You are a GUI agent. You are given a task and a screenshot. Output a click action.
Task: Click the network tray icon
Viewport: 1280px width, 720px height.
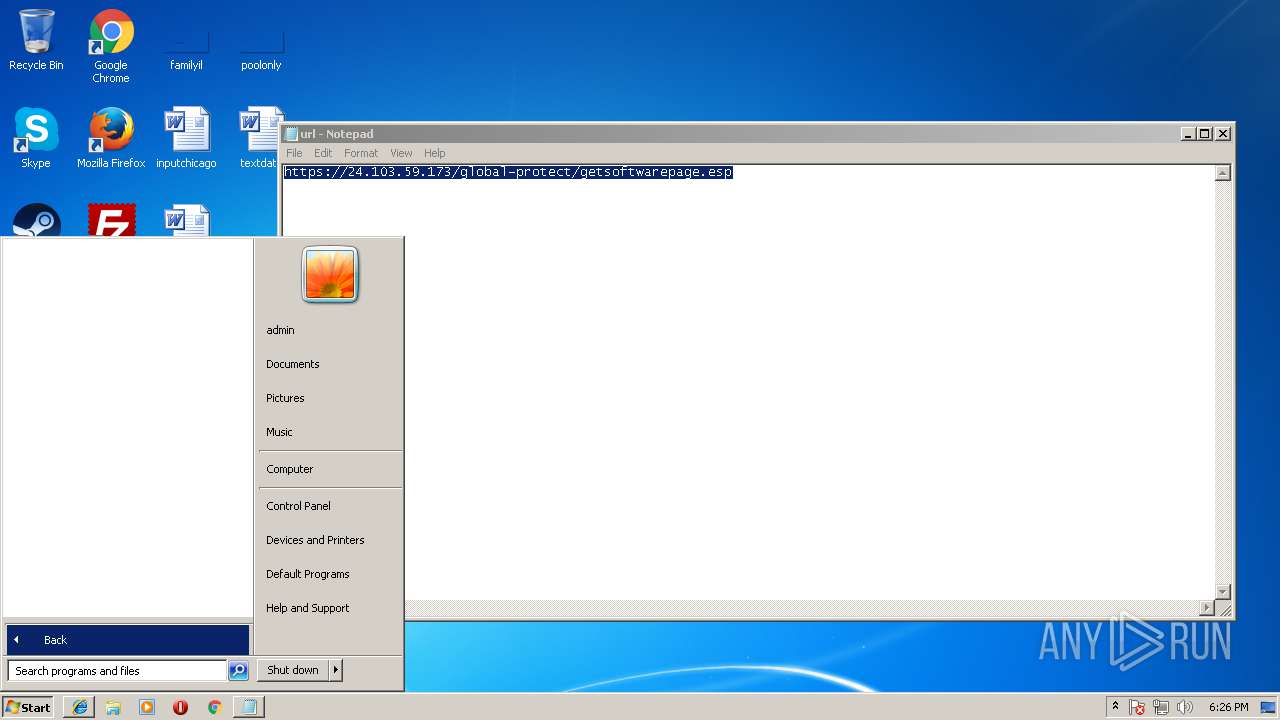pos(1160,707)
